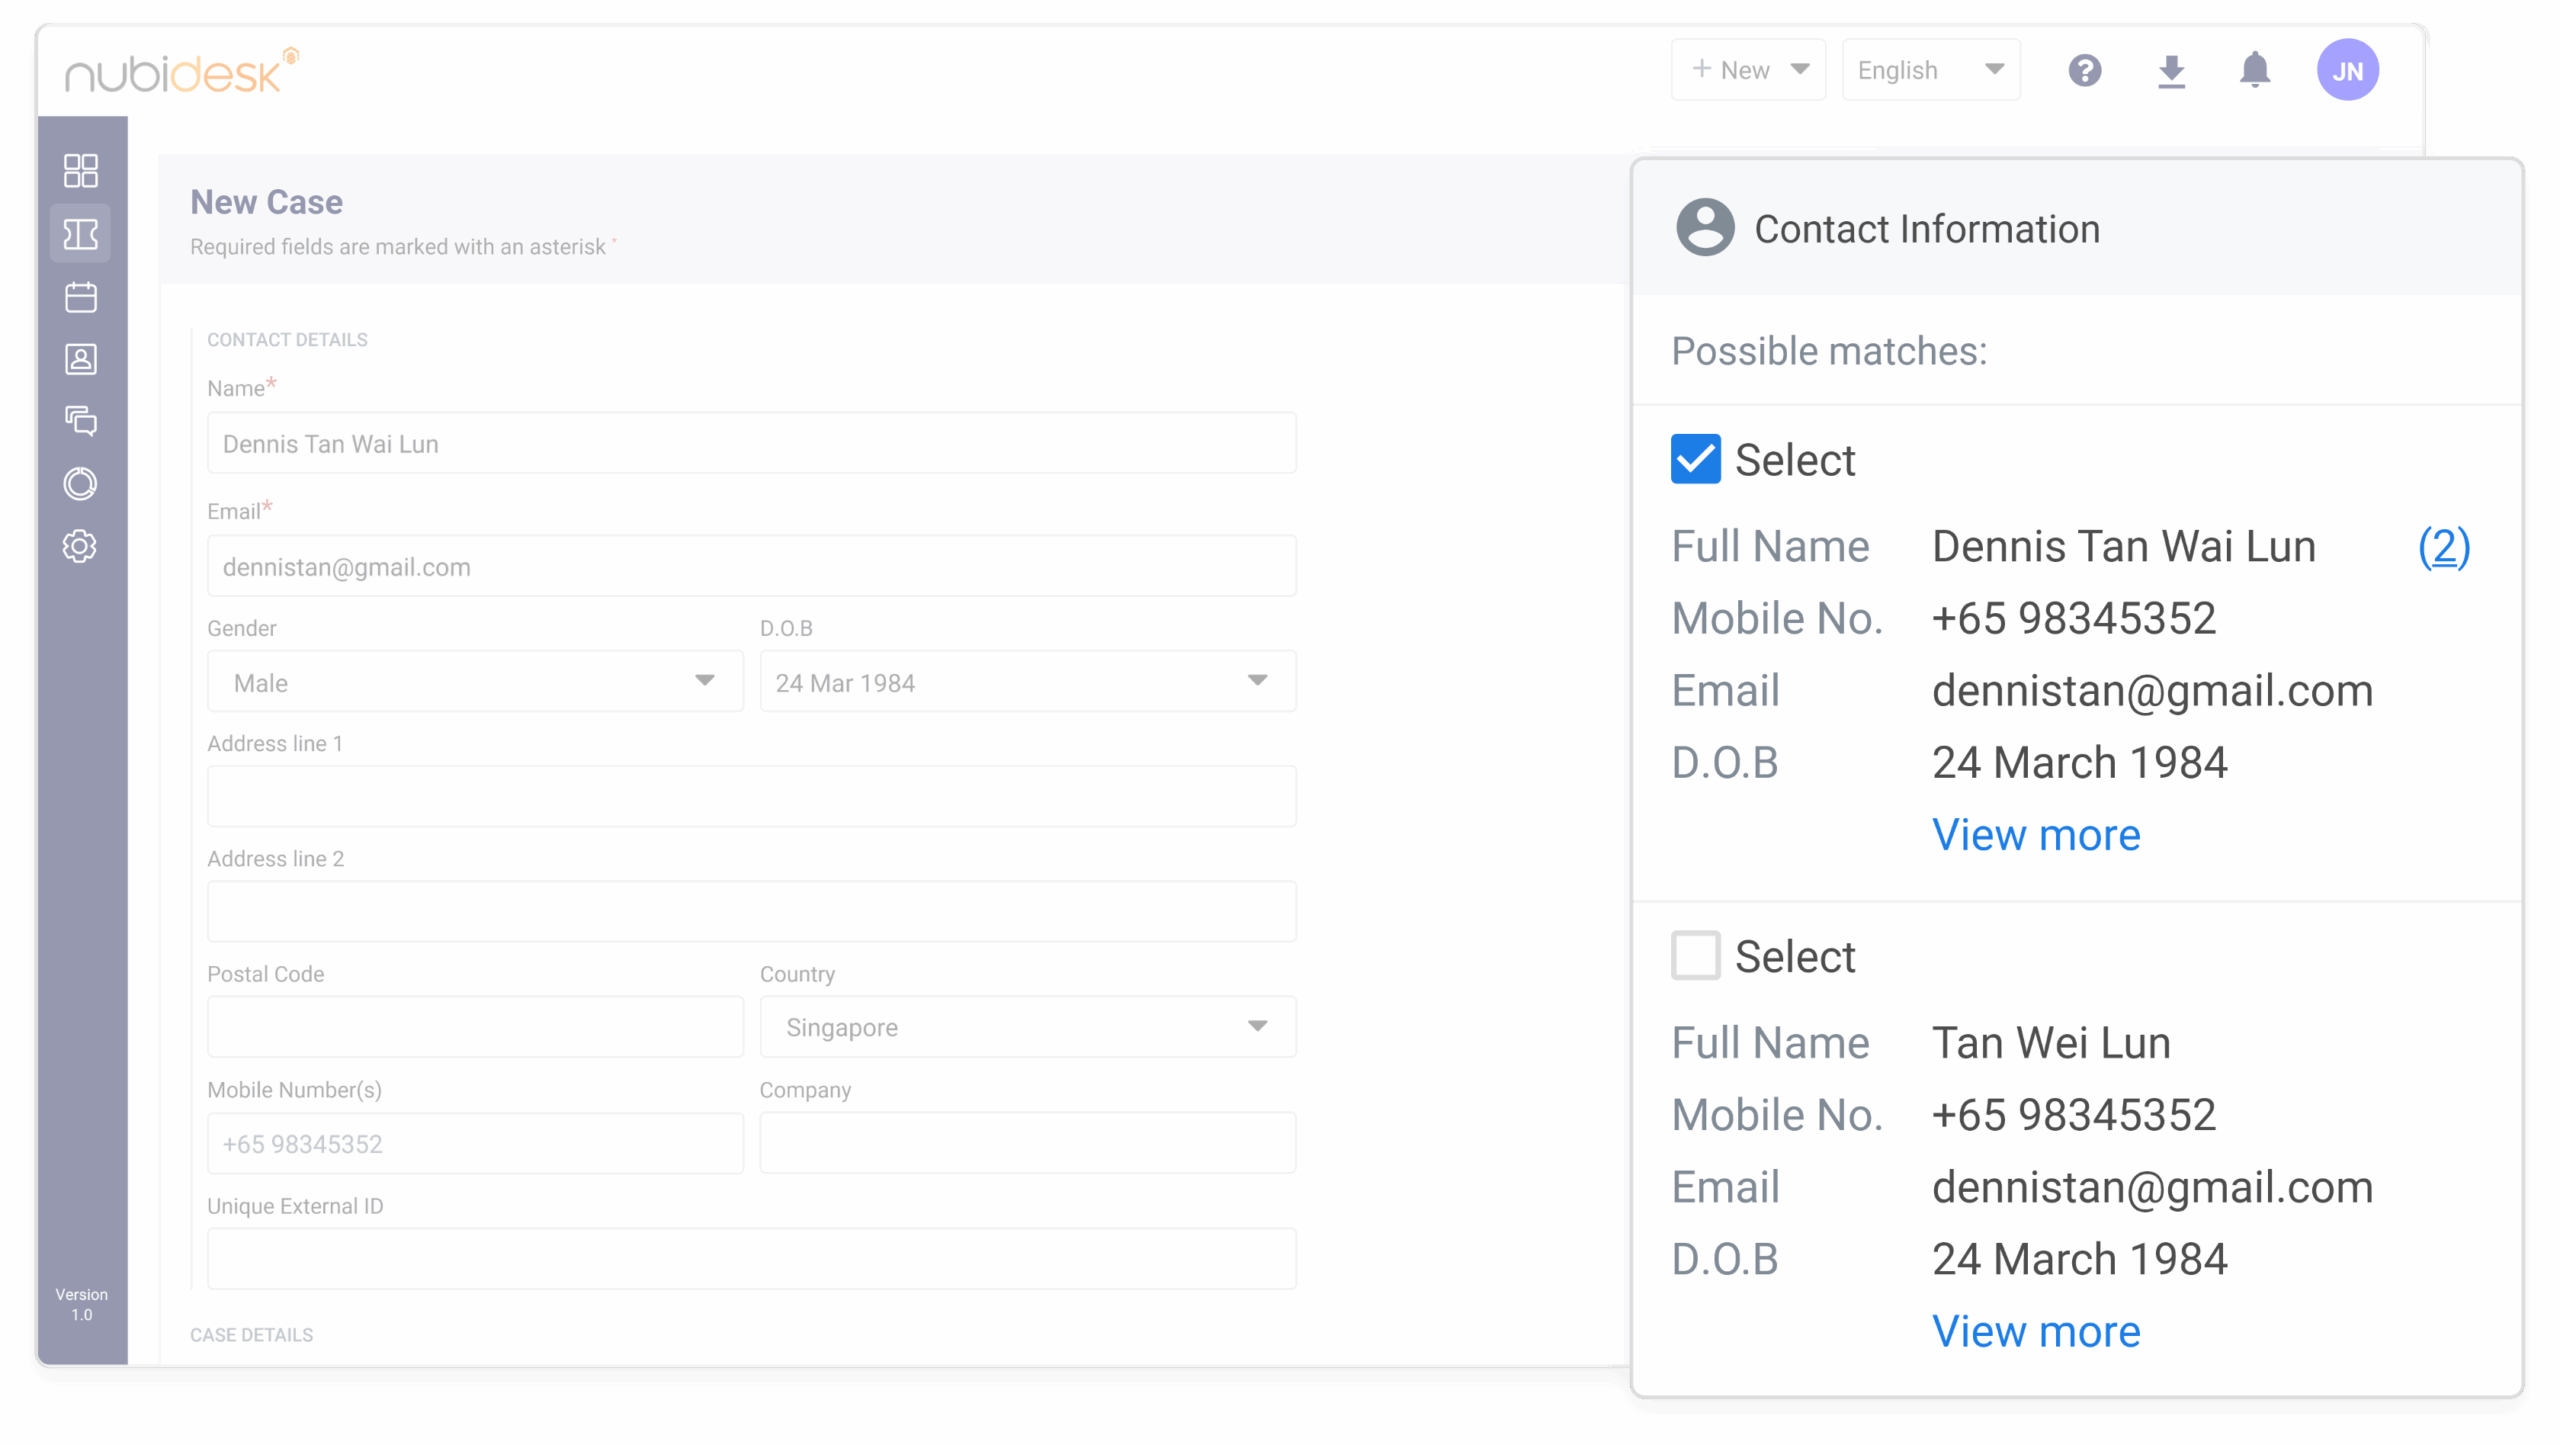Click the Postal Code field
This screenshot has width=2560, height=1445.
(475, 1027)
